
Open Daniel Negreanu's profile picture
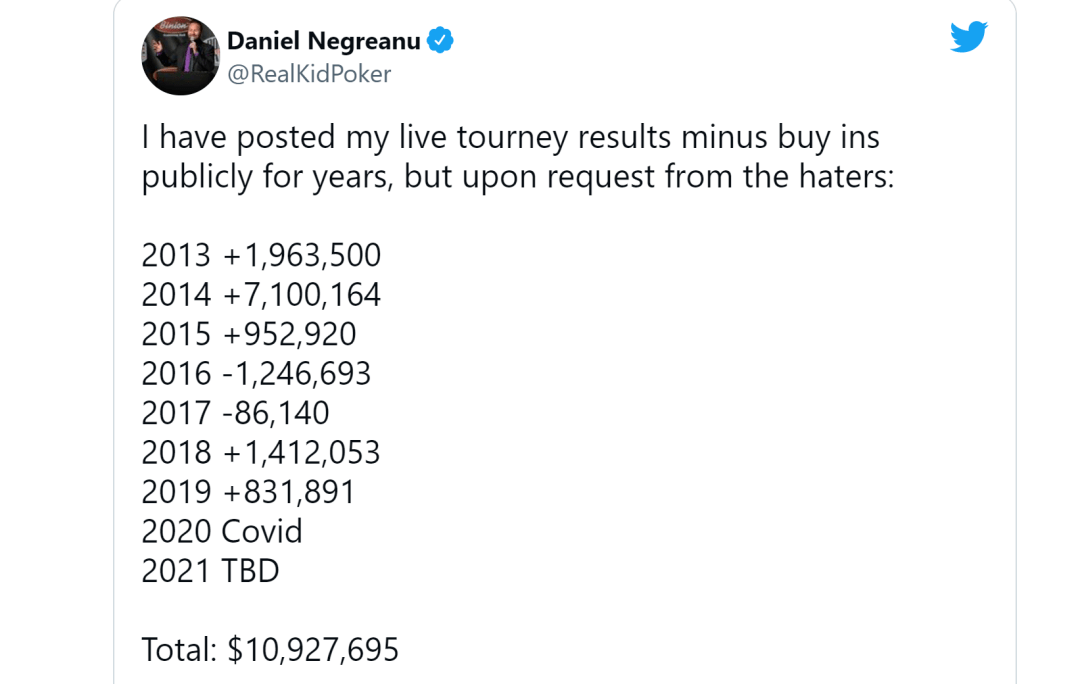[x=180, y=56]
